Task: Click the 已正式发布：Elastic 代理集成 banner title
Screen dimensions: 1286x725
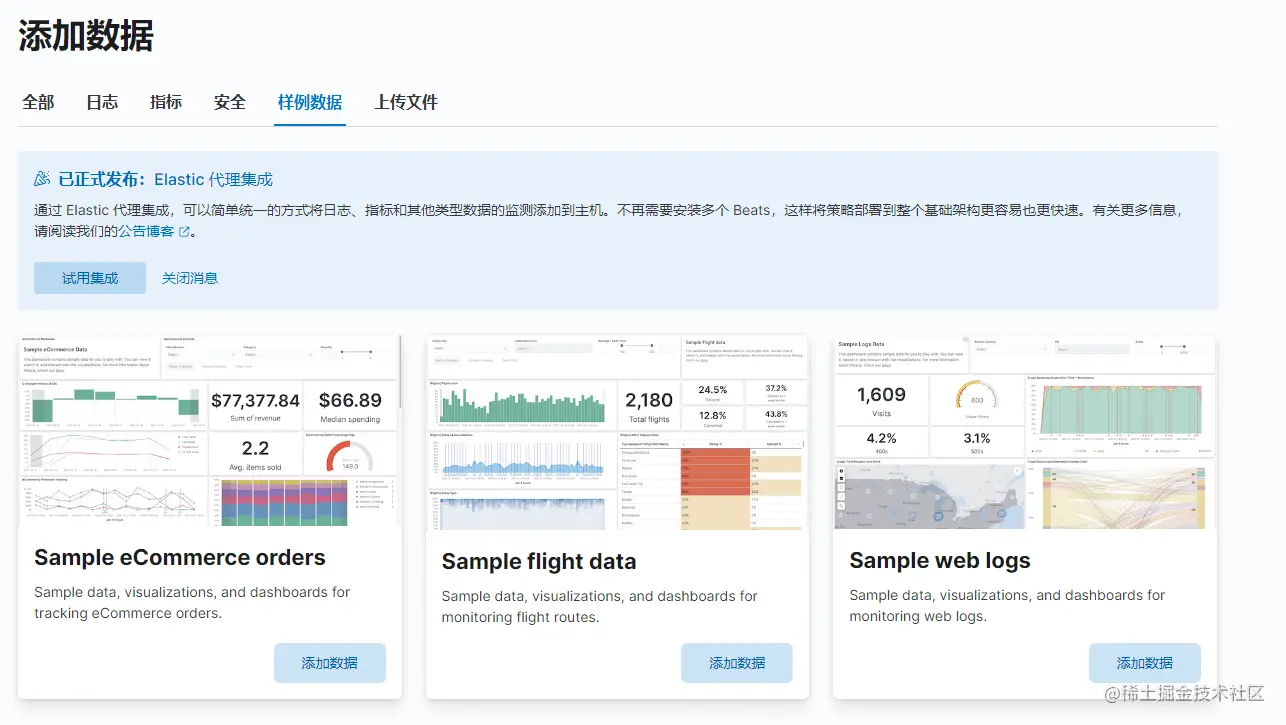Action: click(165, 179)
